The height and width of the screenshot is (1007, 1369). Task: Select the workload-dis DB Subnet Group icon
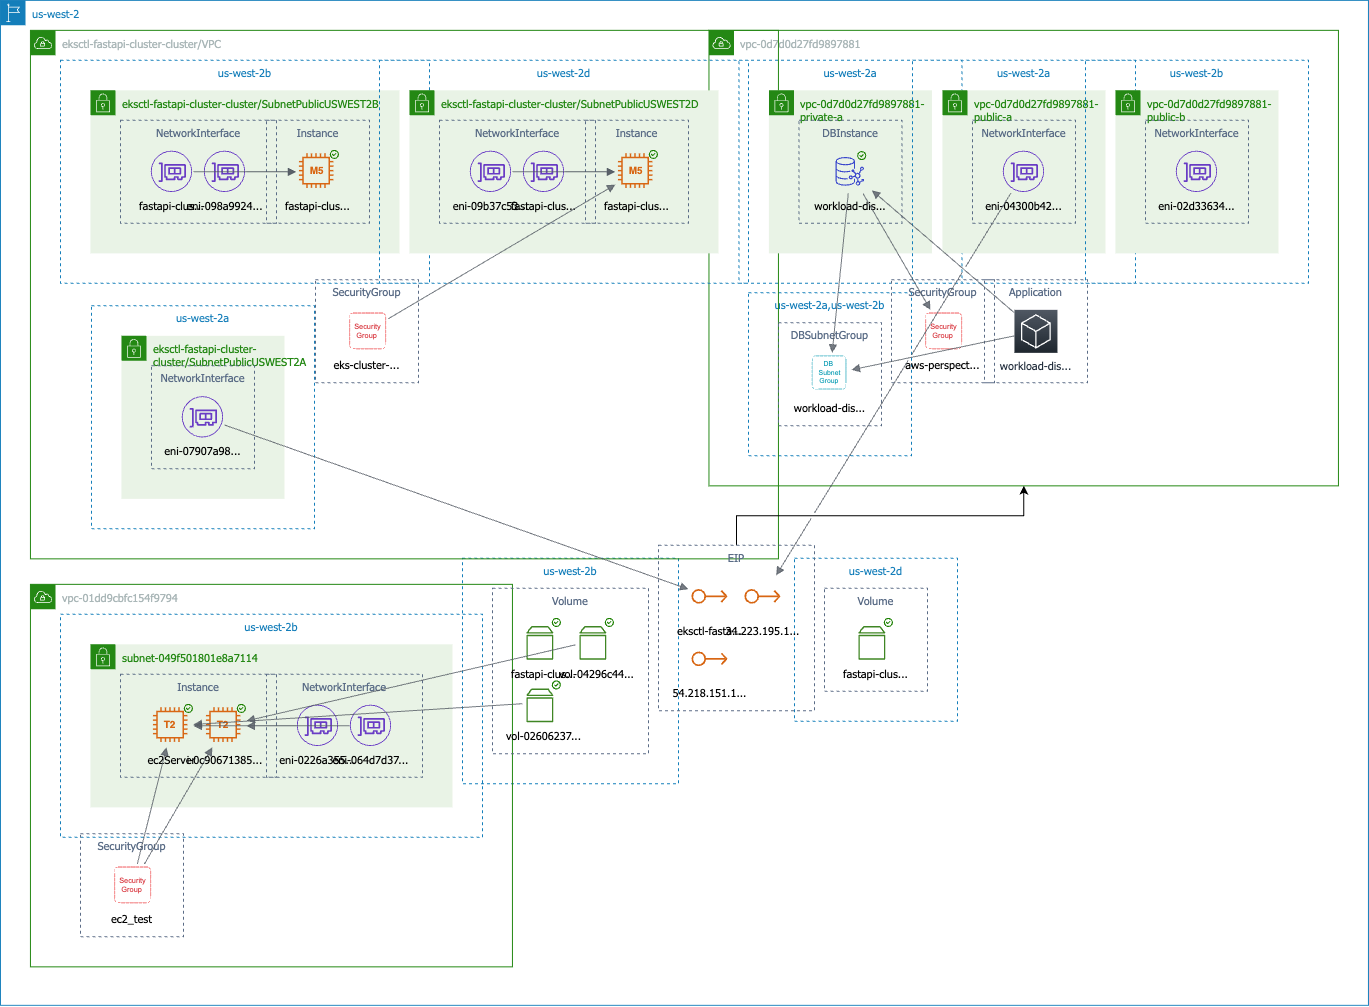829,373
